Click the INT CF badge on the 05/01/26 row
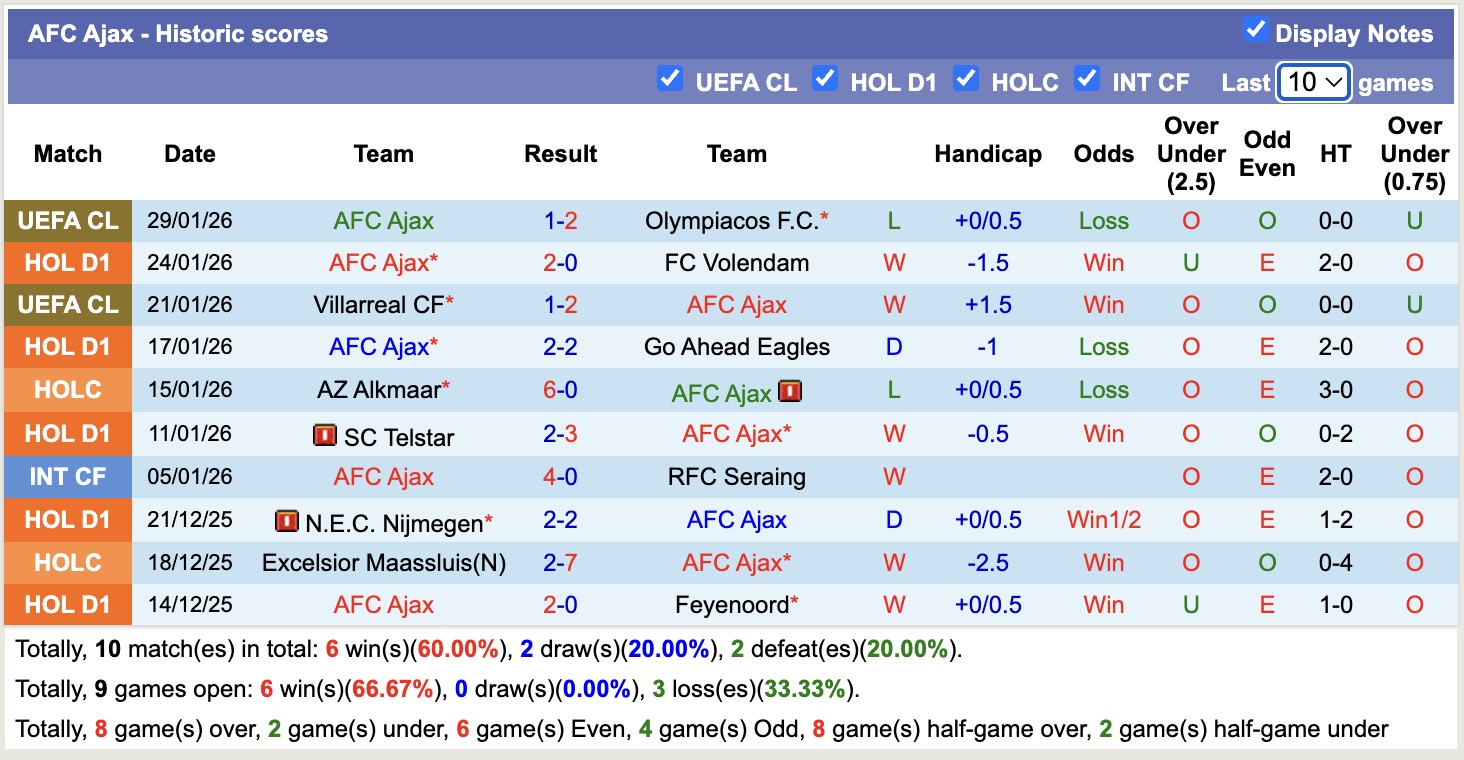The width and height of the screenshot is (1464, 760). click(x=67, y=477)
